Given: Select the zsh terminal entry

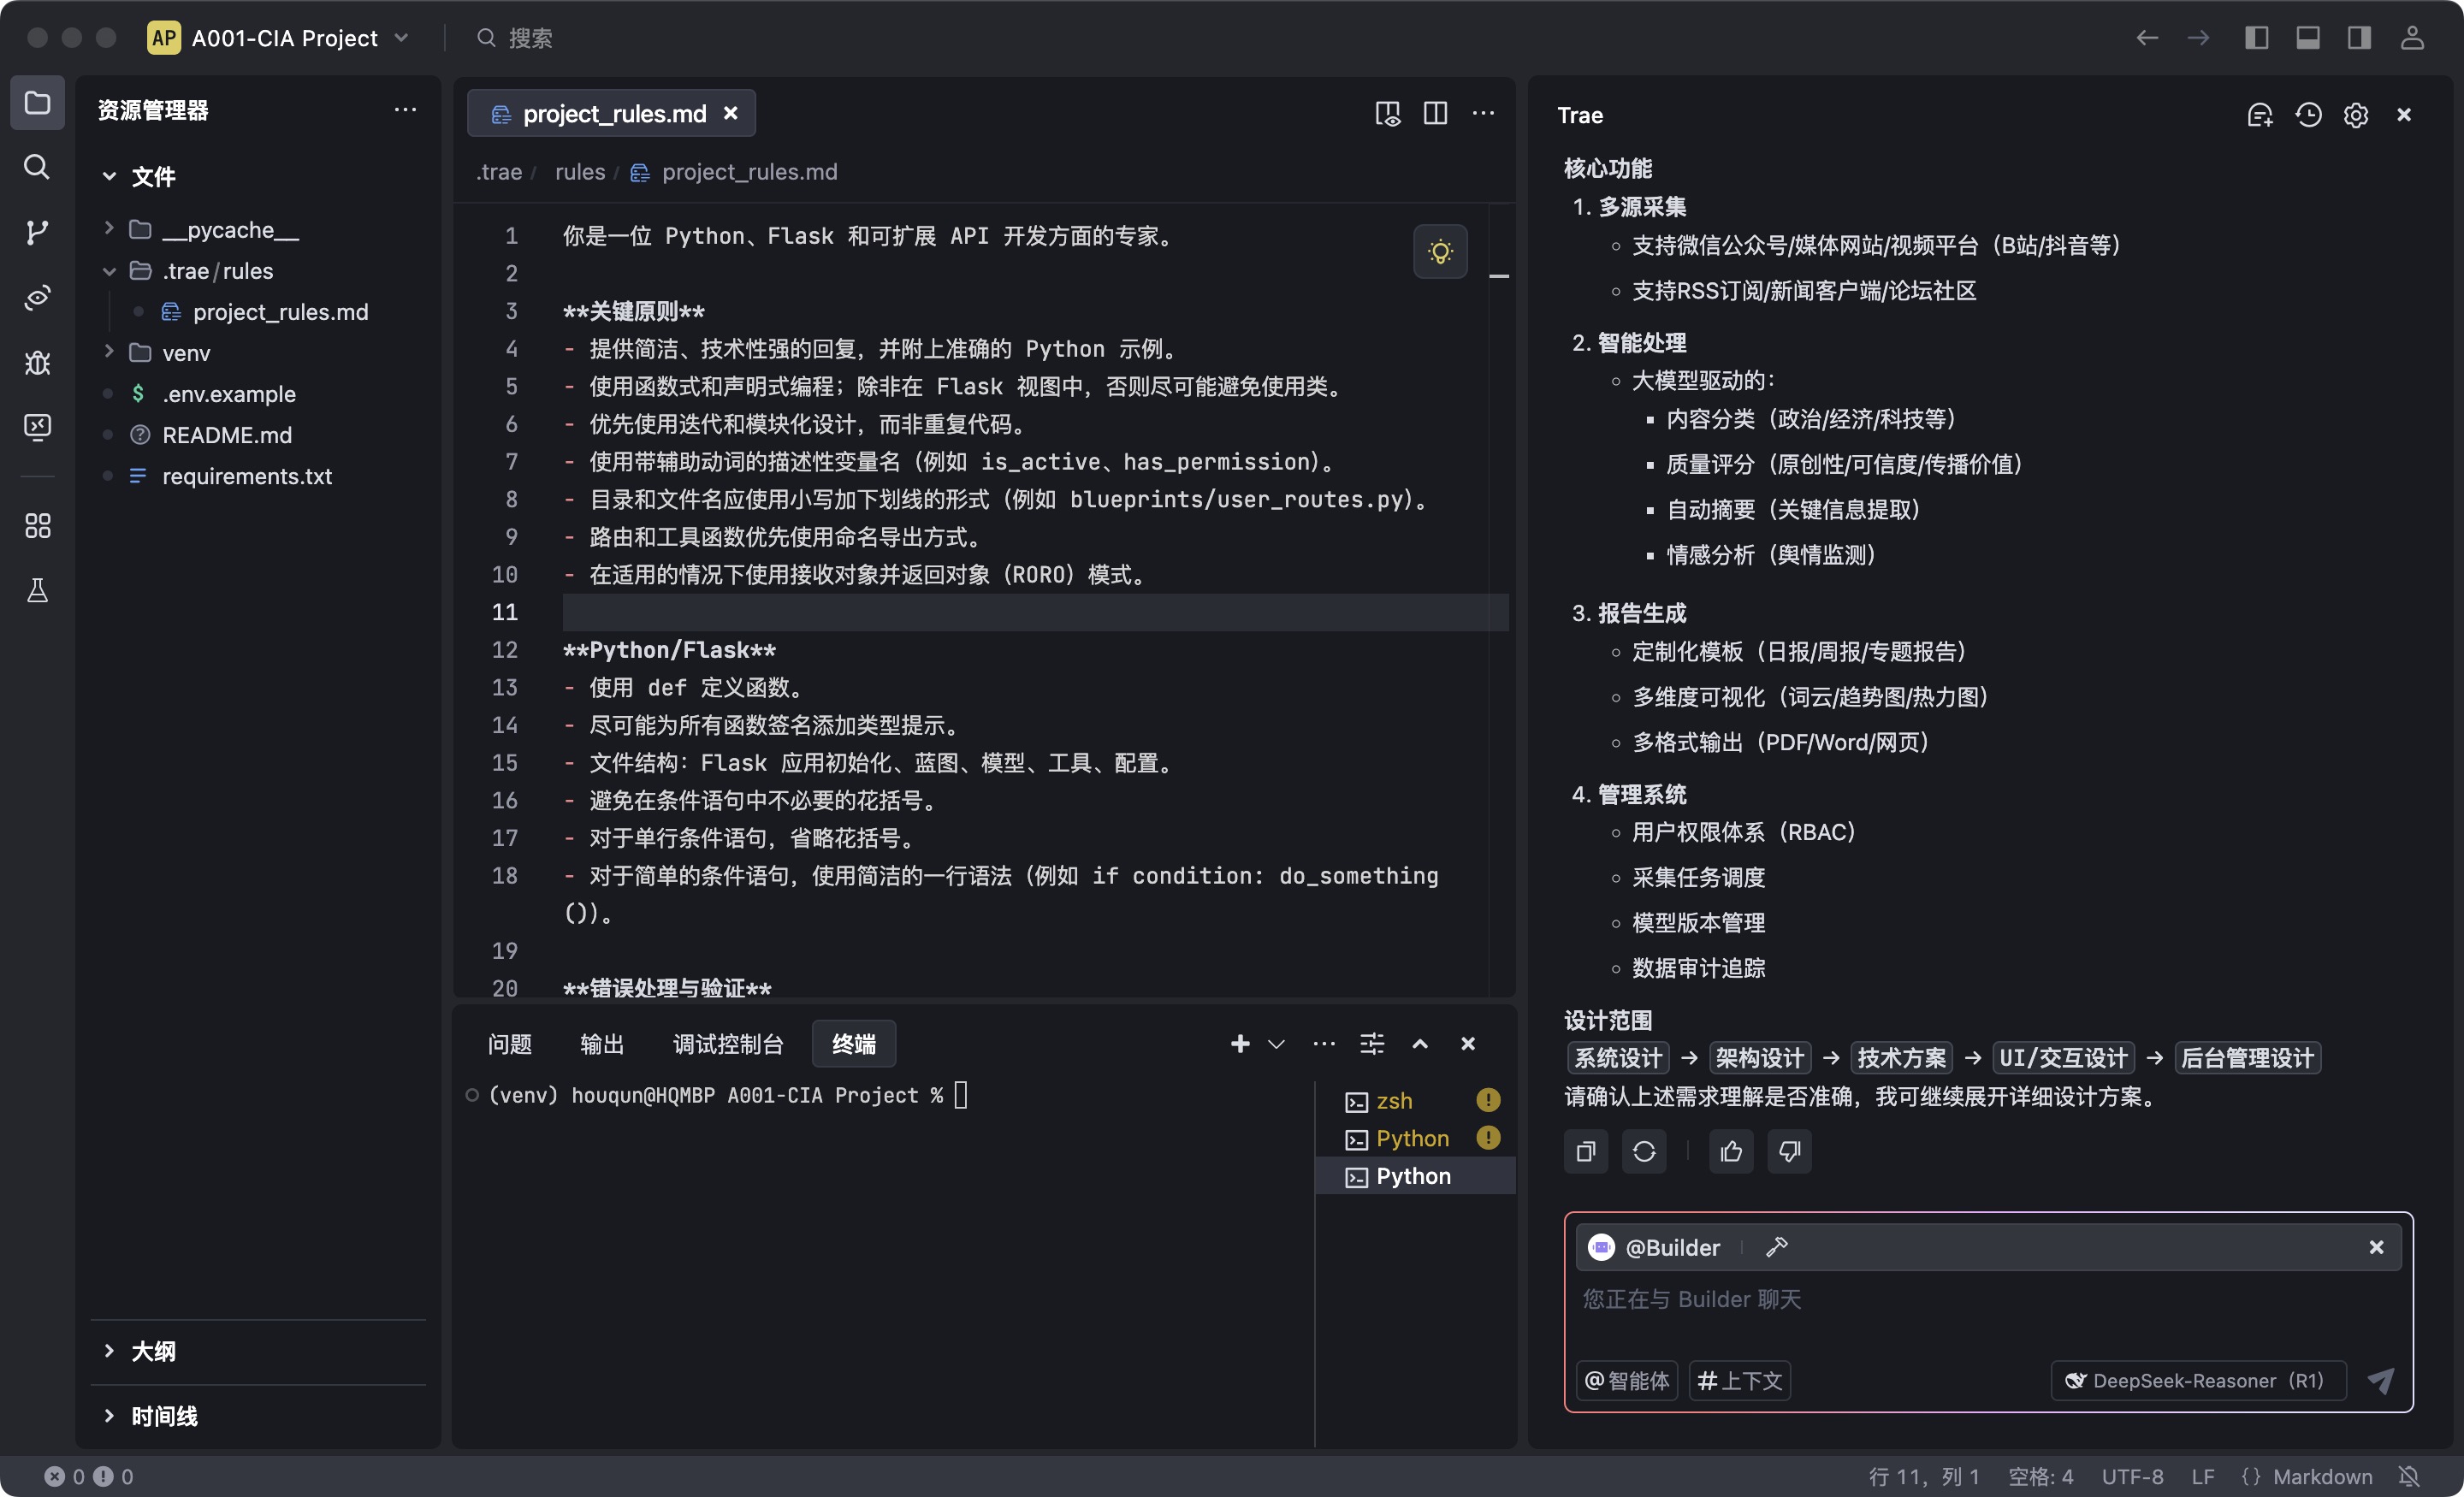Looking at the screenshot, I should click(1416, 1101).
